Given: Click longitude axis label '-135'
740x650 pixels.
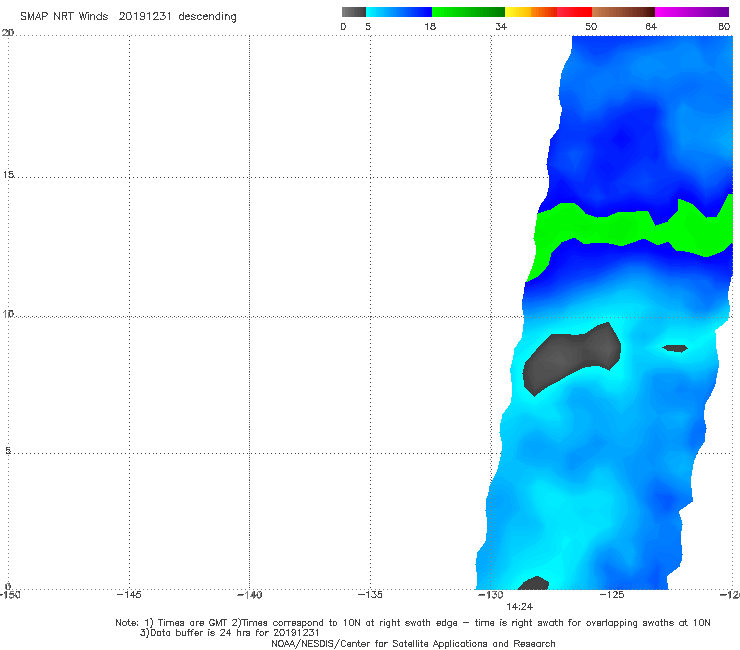Looking at the screenshot, I should click(x=370, y=595).
